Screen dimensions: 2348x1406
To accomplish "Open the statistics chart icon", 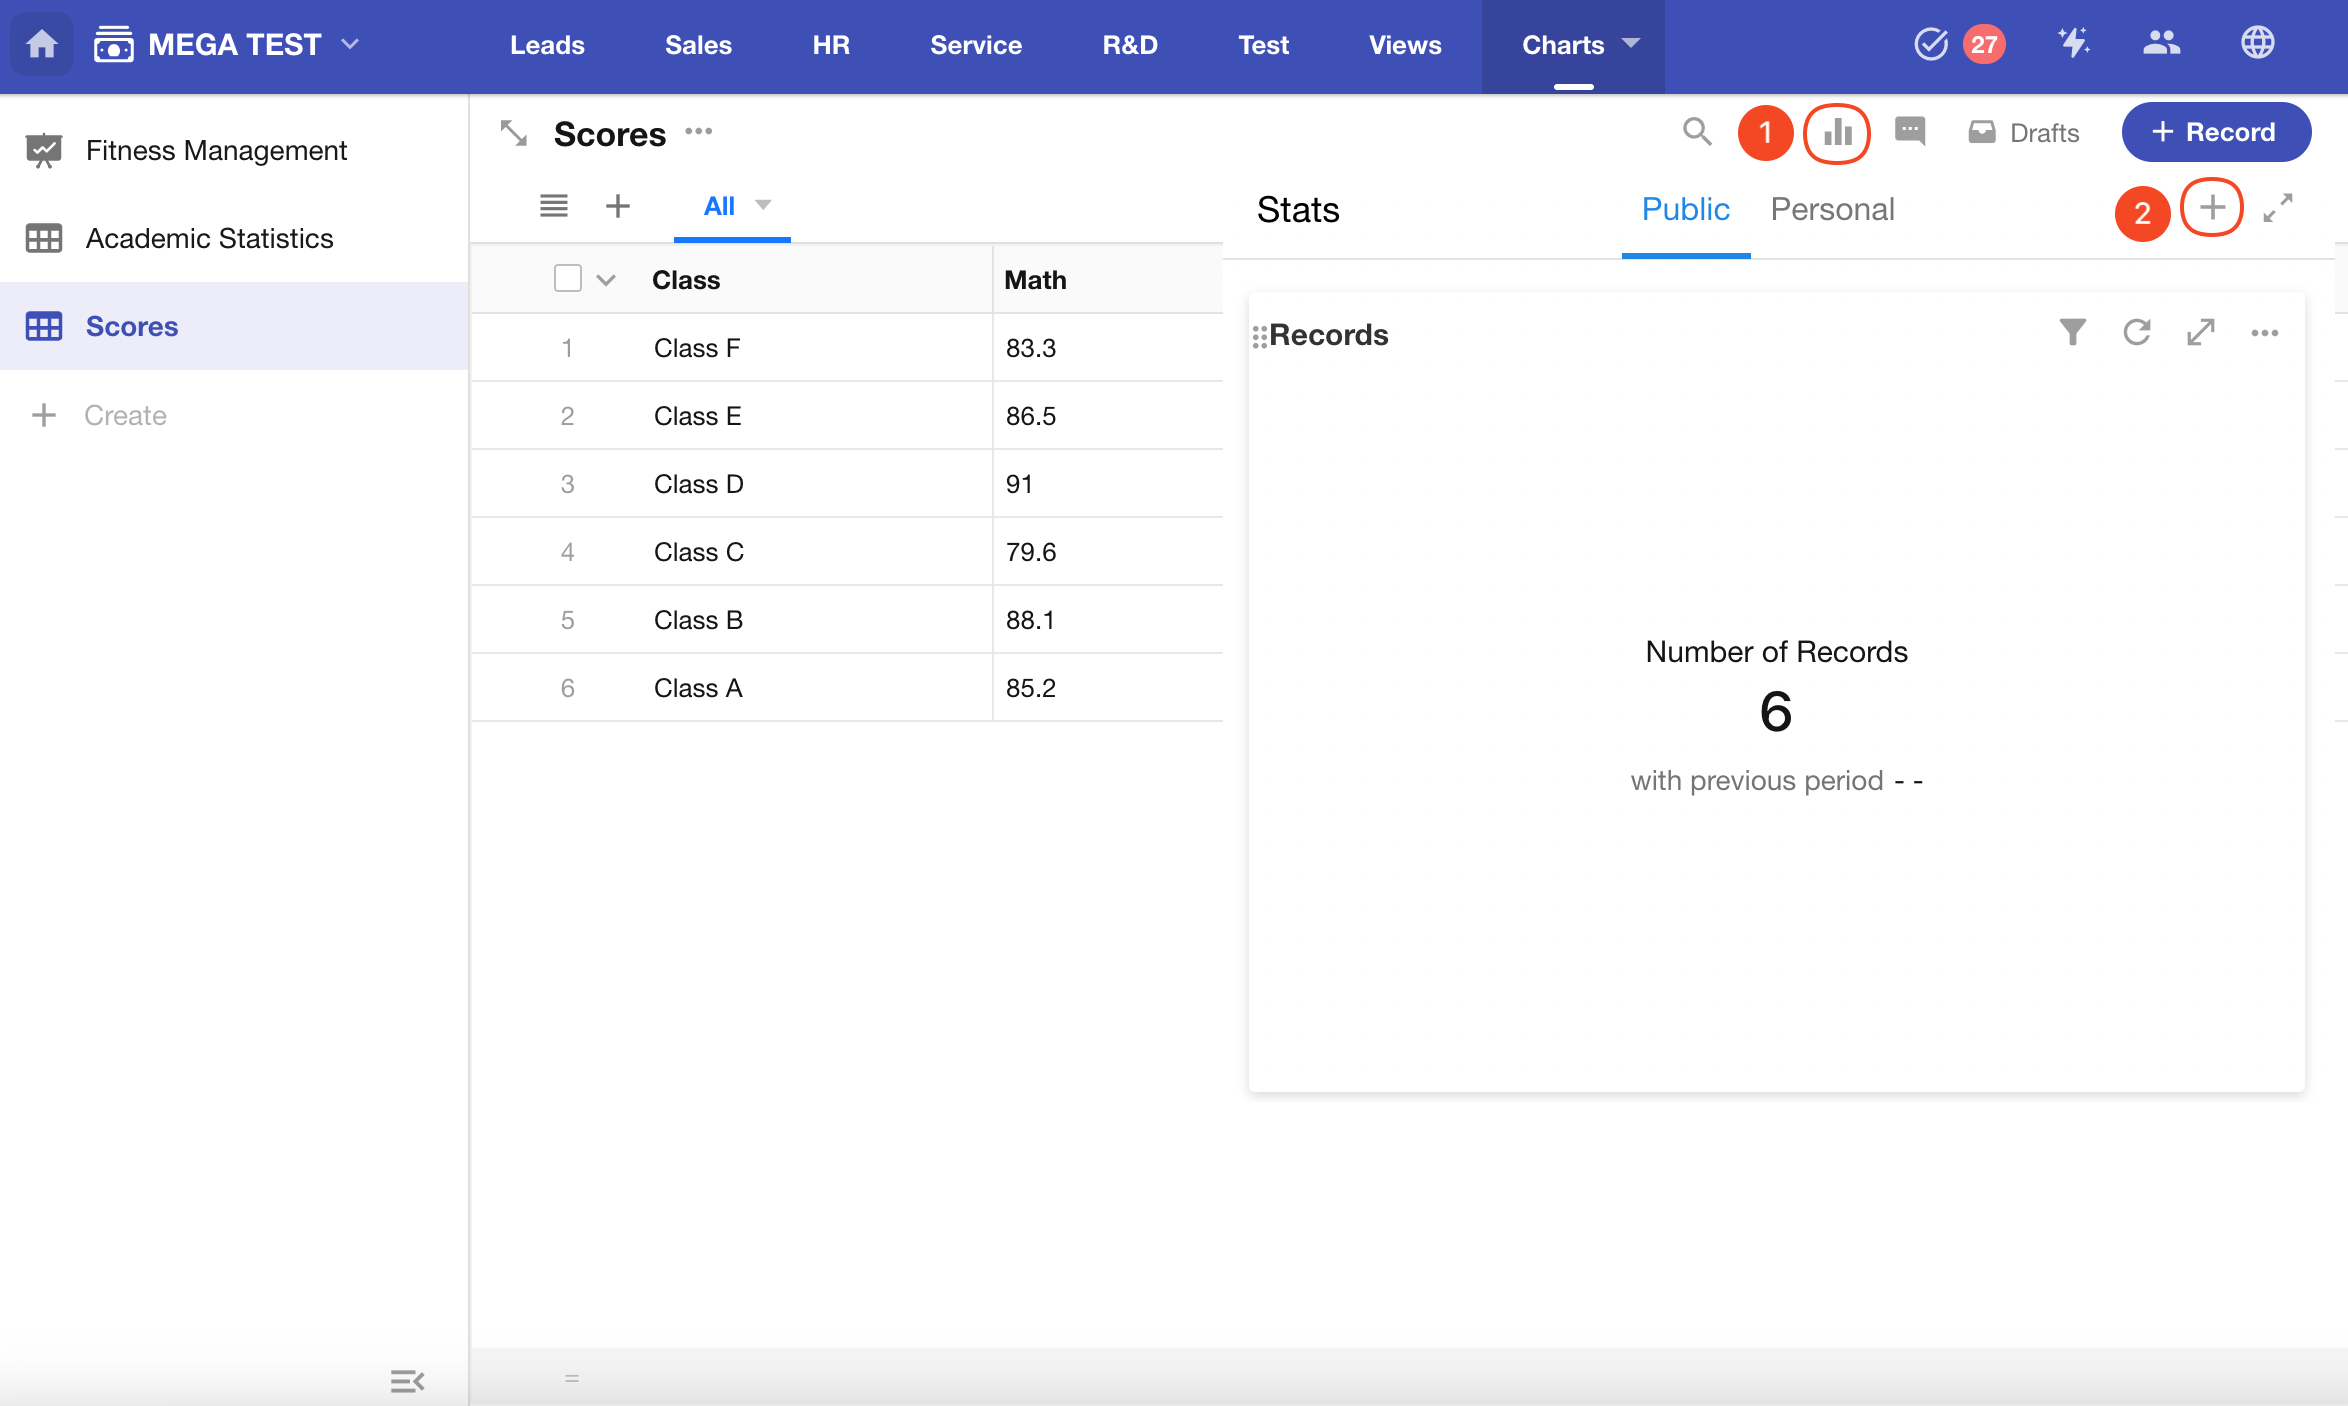I will pos(1837,133).
